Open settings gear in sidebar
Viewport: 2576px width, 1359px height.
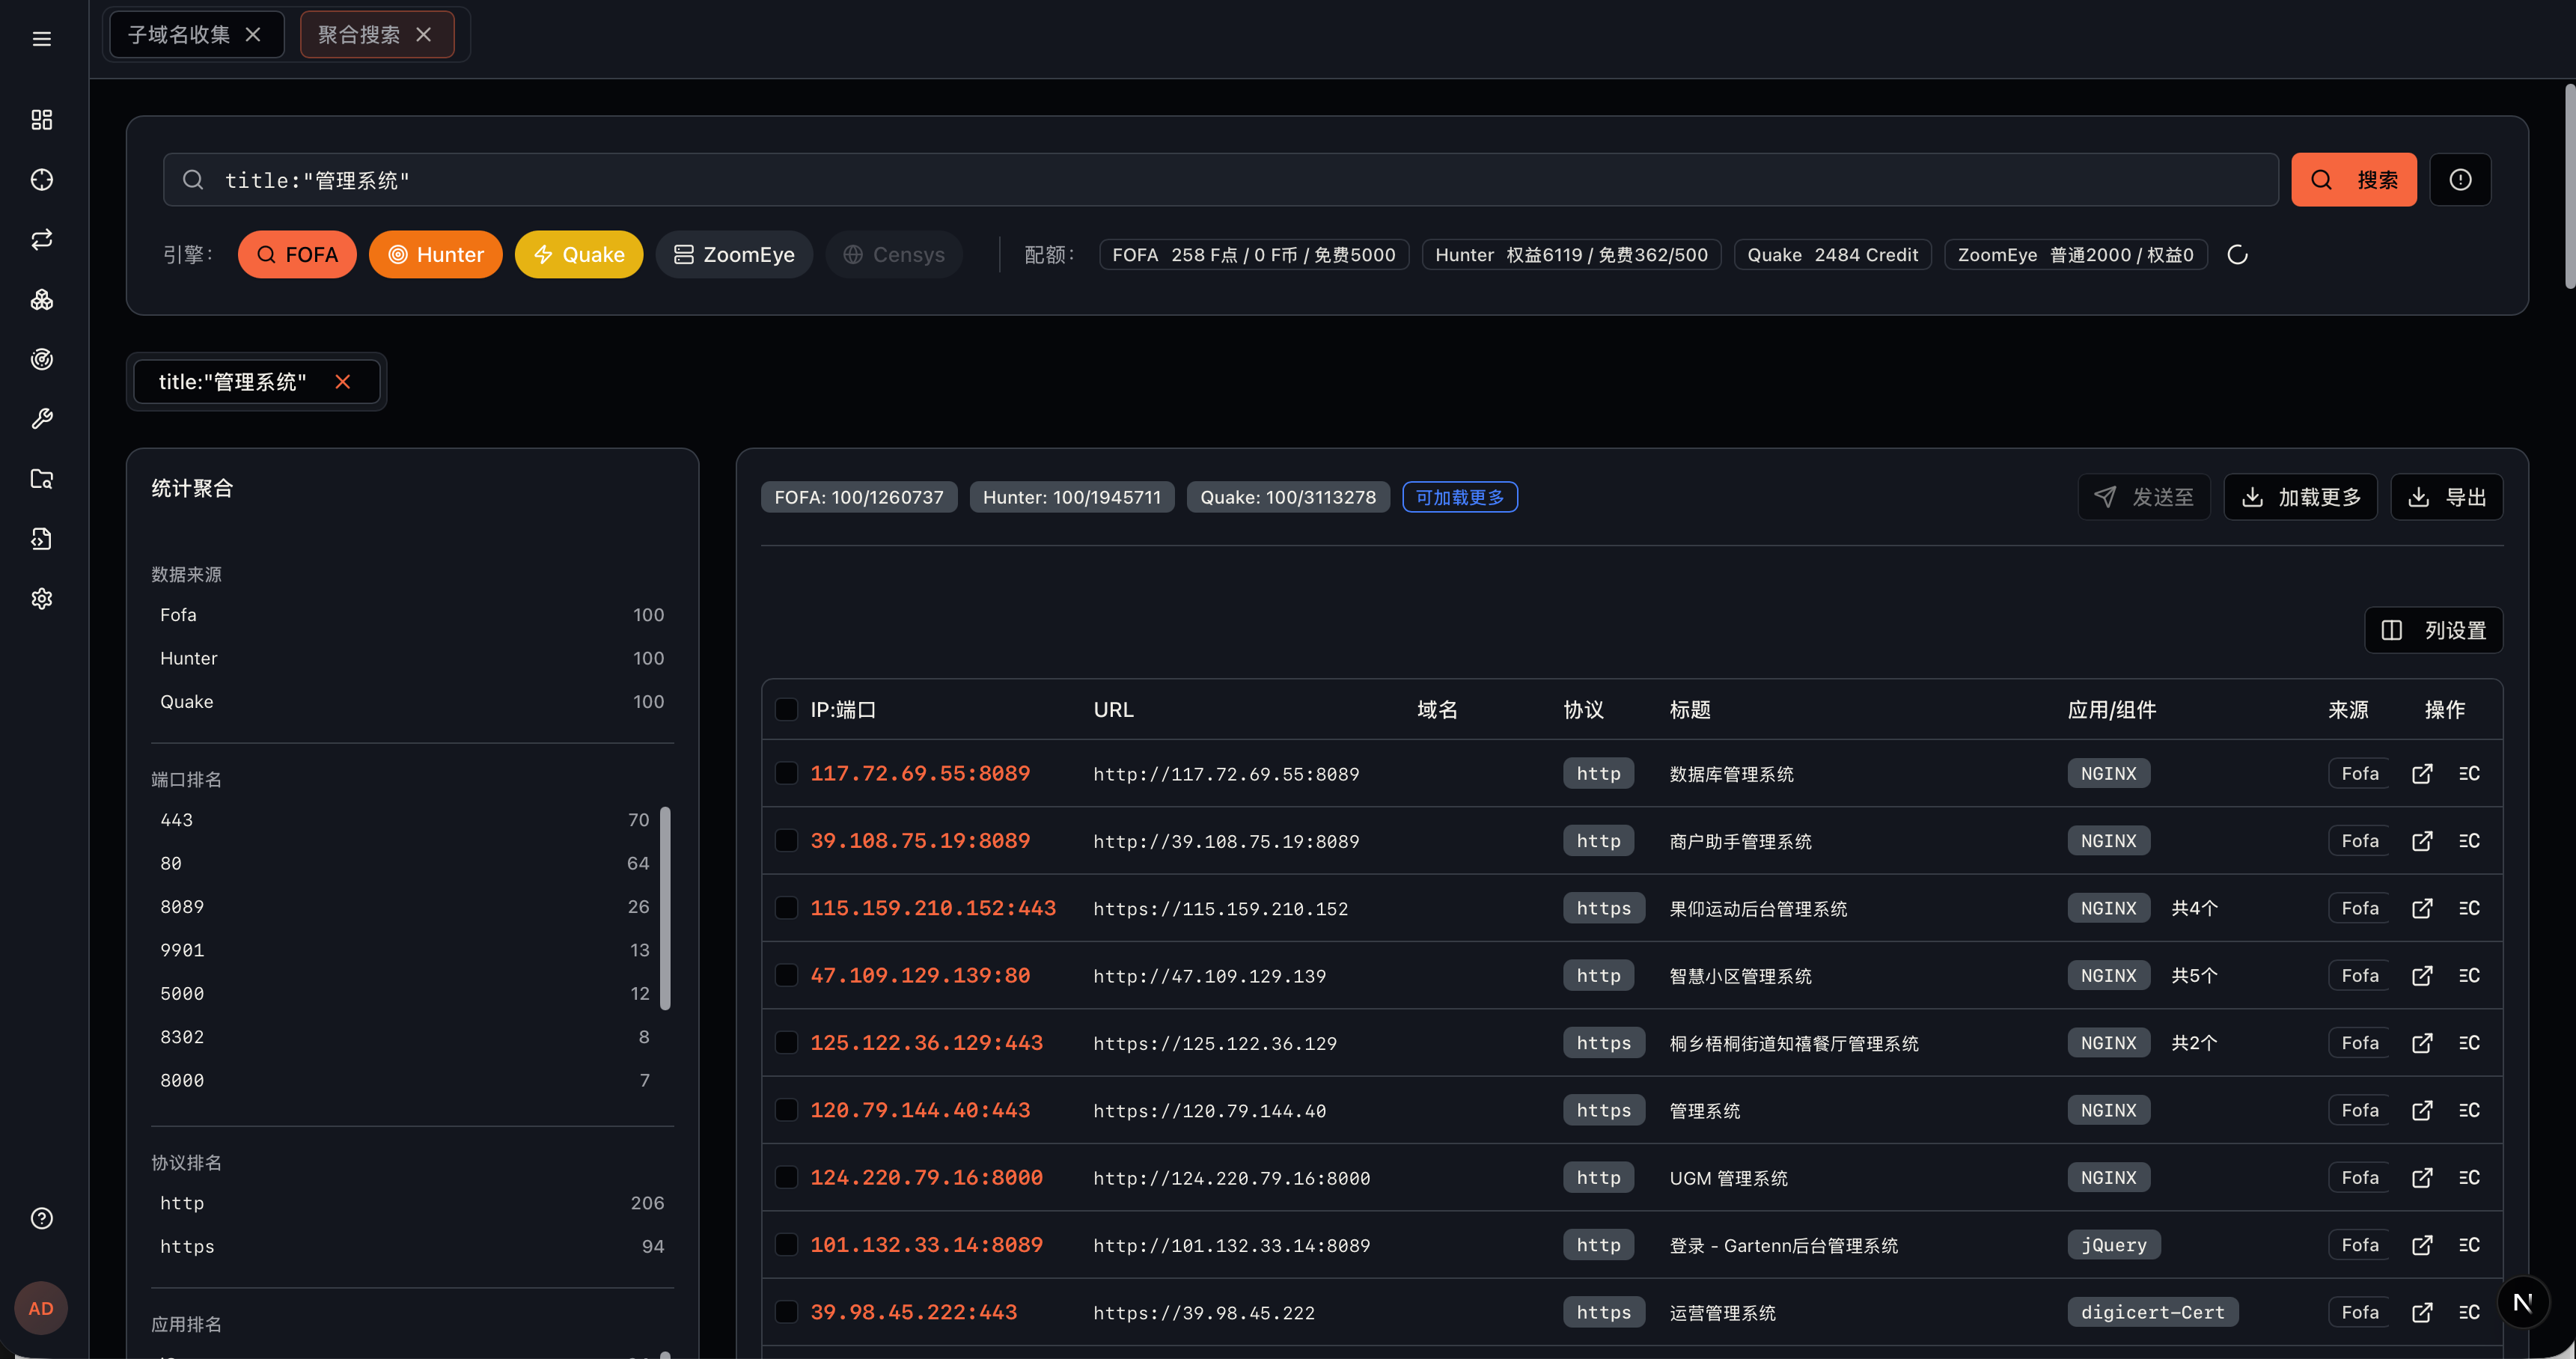pyautogui.click(x=41, y=598)
